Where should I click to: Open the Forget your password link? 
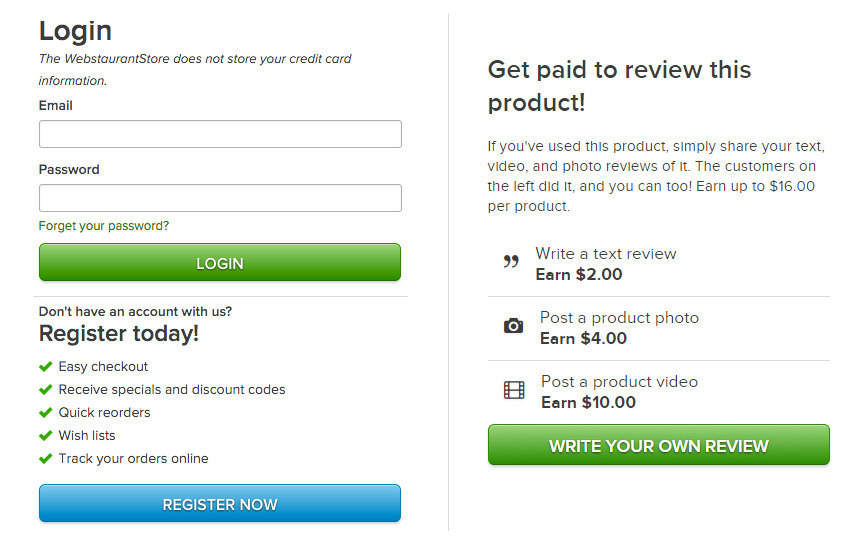104,226
